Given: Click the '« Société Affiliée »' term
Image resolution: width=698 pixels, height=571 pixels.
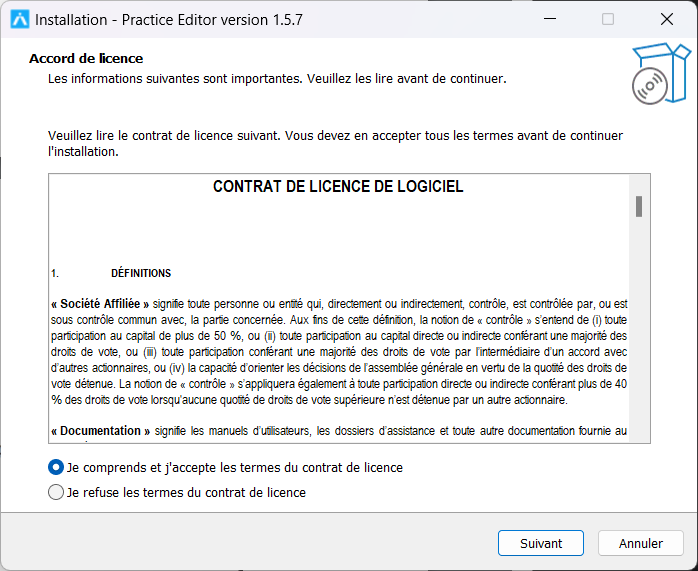Looking at the screenshot, I should tap(100, 304).
